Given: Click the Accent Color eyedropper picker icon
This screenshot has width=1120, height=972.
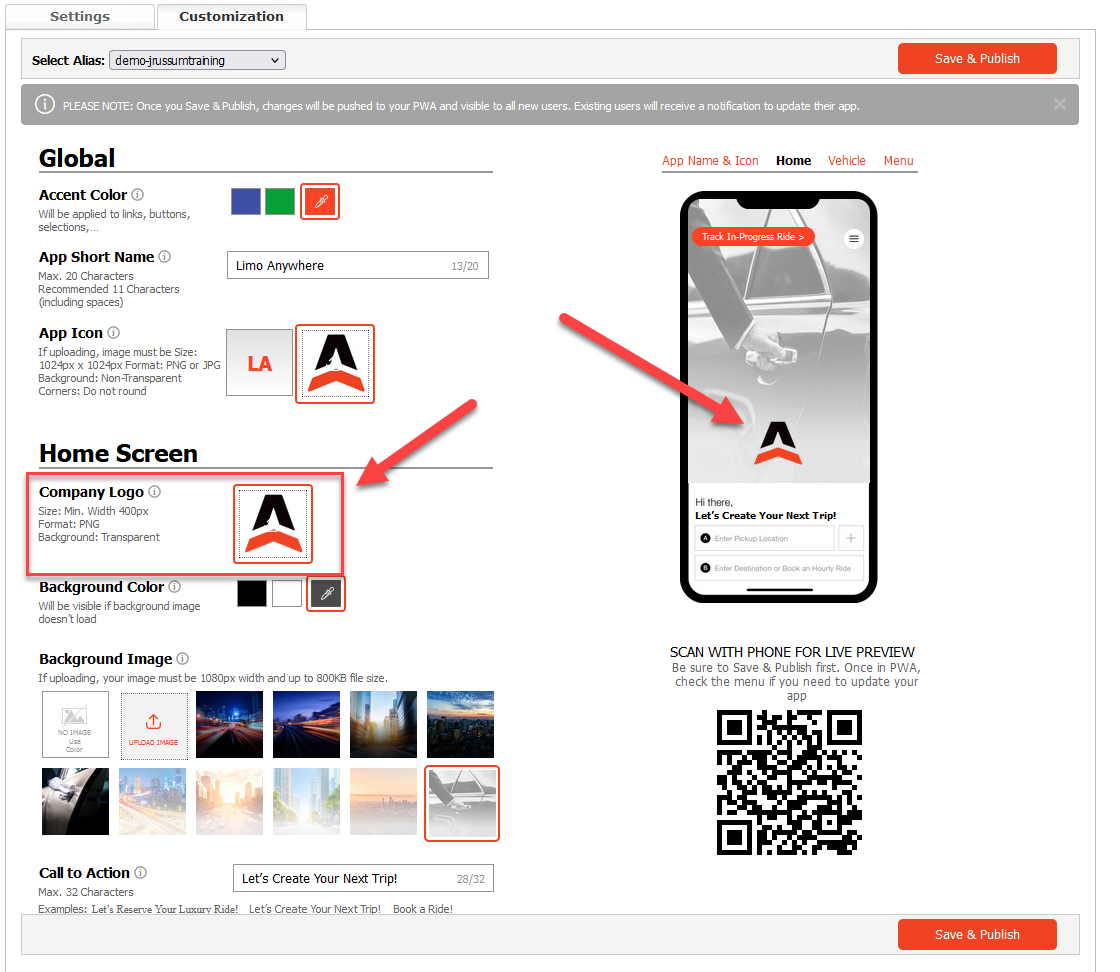Looking at the screenshot, I should coord(320,202).
